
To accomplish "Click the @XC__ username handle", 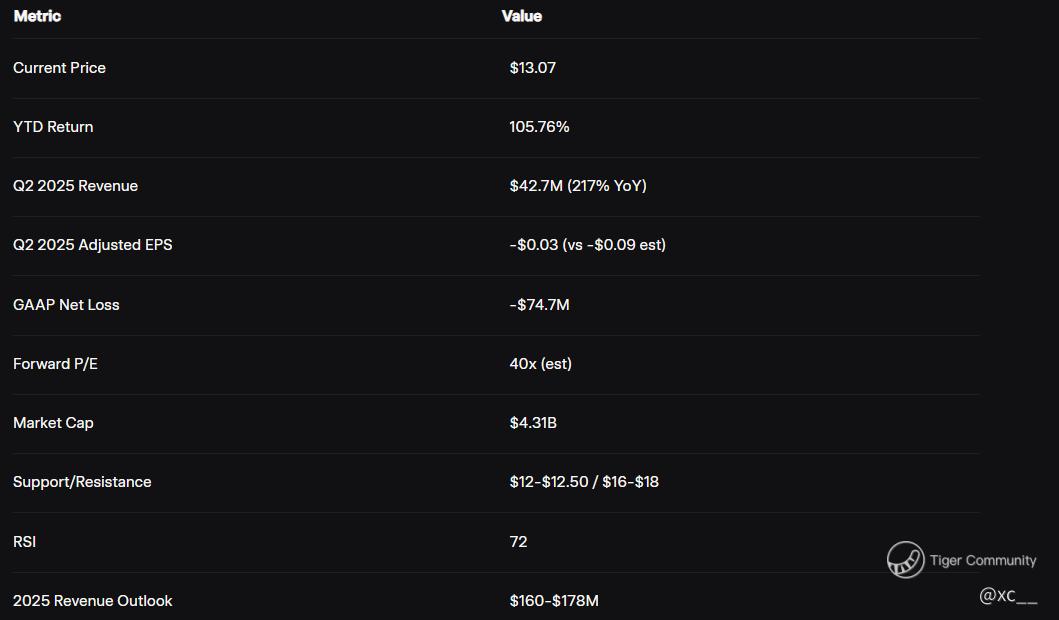I will tap(1008, 596).
